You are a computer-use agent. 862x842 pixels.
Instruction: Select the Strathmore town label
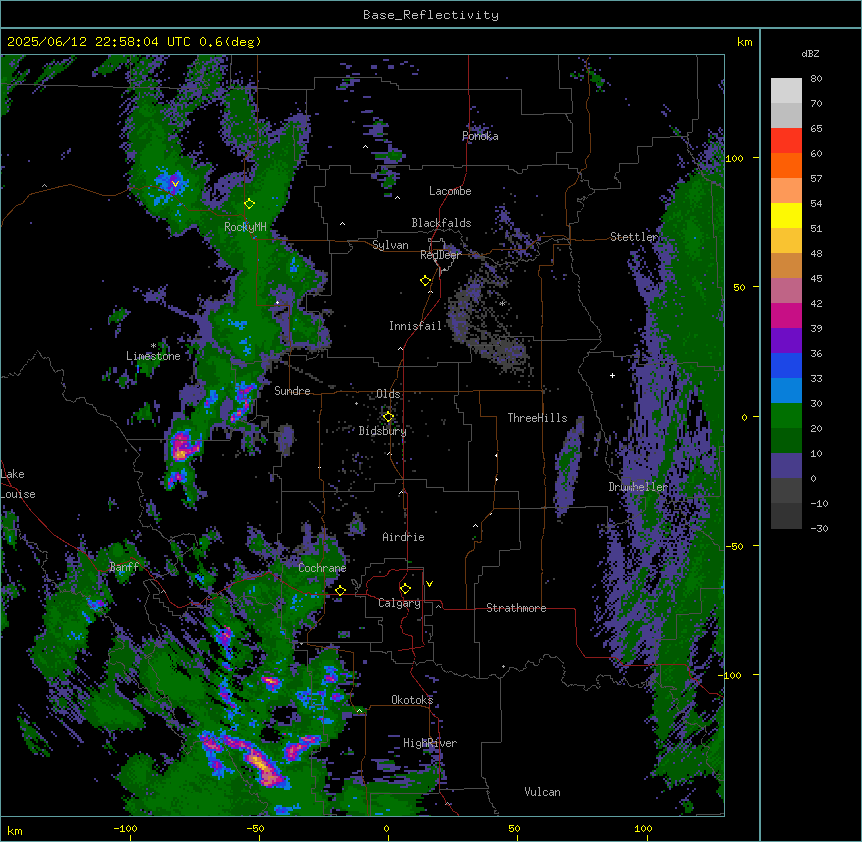pos(516,608)
